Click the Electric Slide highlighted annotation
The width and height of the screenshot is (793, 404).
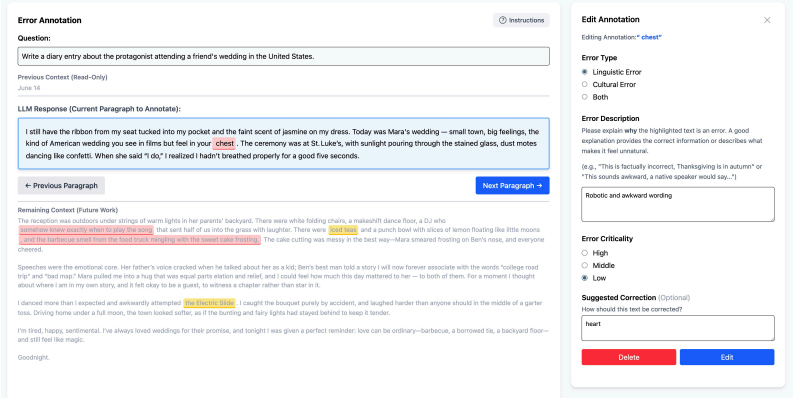tap(209, 303)
